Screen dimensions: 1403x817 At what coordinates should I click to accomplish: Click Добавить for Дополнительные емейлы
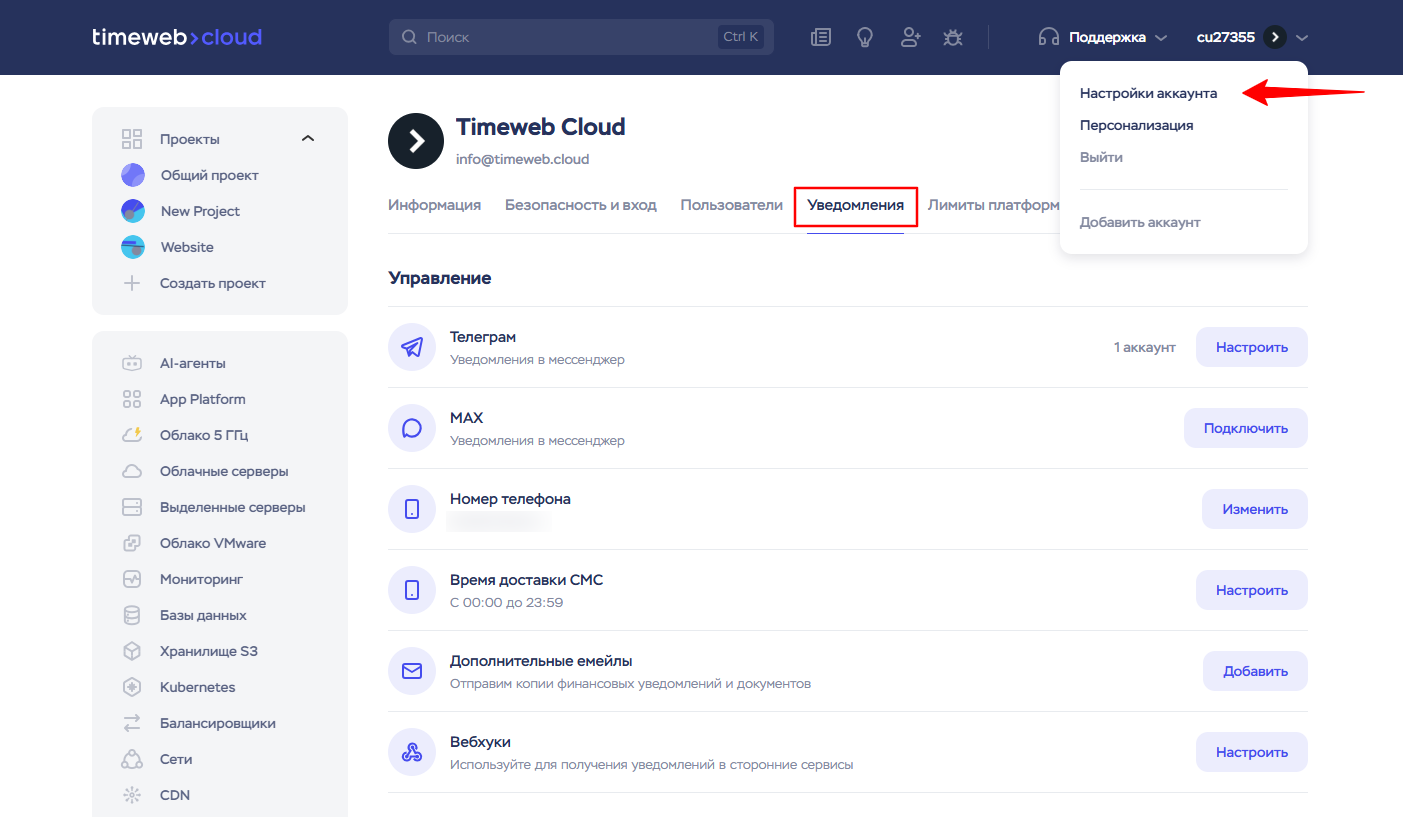coord(1255,671)
